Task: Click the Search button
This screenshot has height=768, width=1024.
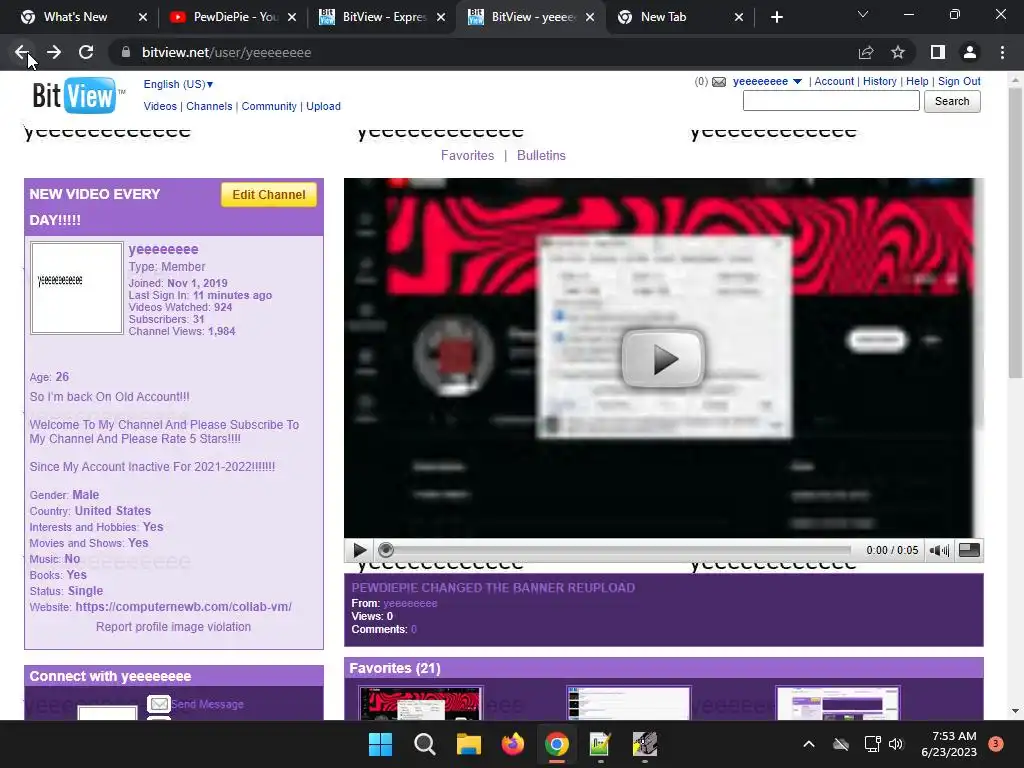Action: (x=952, y=101)
